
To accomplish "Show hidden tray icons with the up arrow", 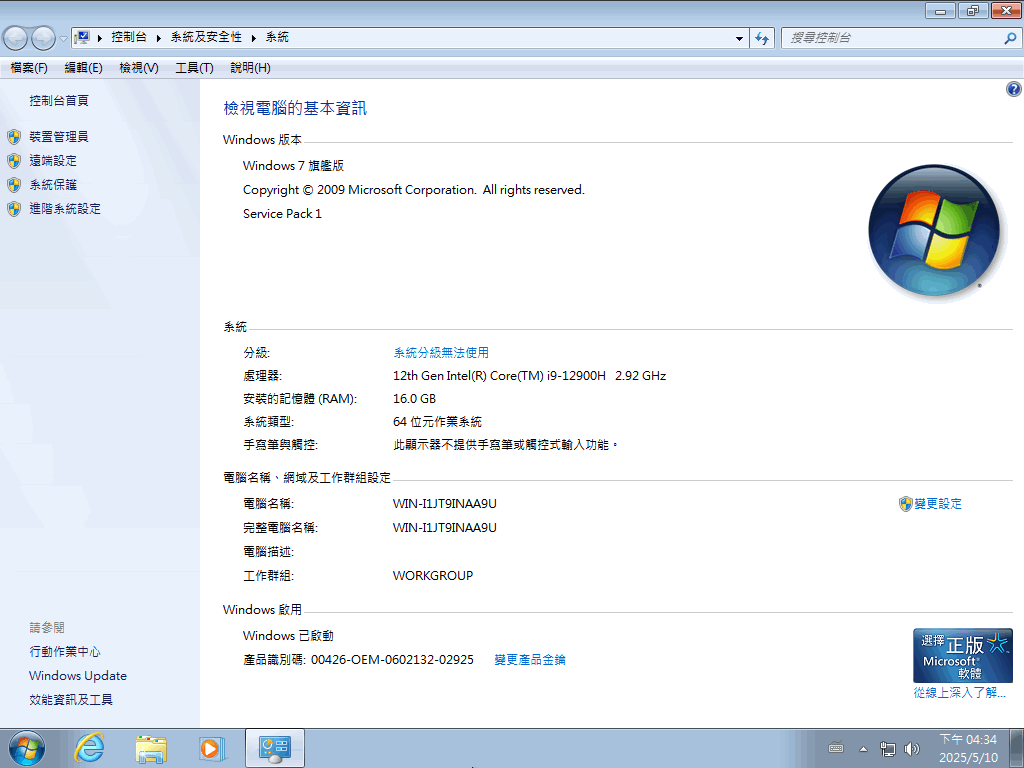I will pos(863,749).
